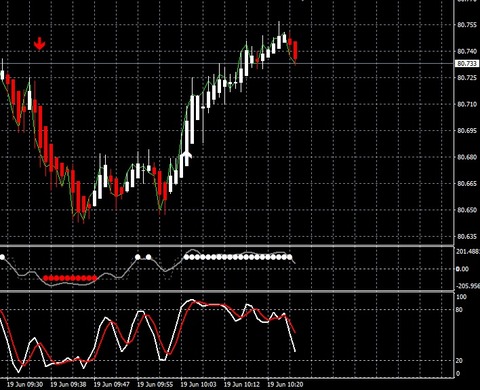Click the 80.680 price axis label
Viewport: 480px width, 390px height.
tap(467, 157)
